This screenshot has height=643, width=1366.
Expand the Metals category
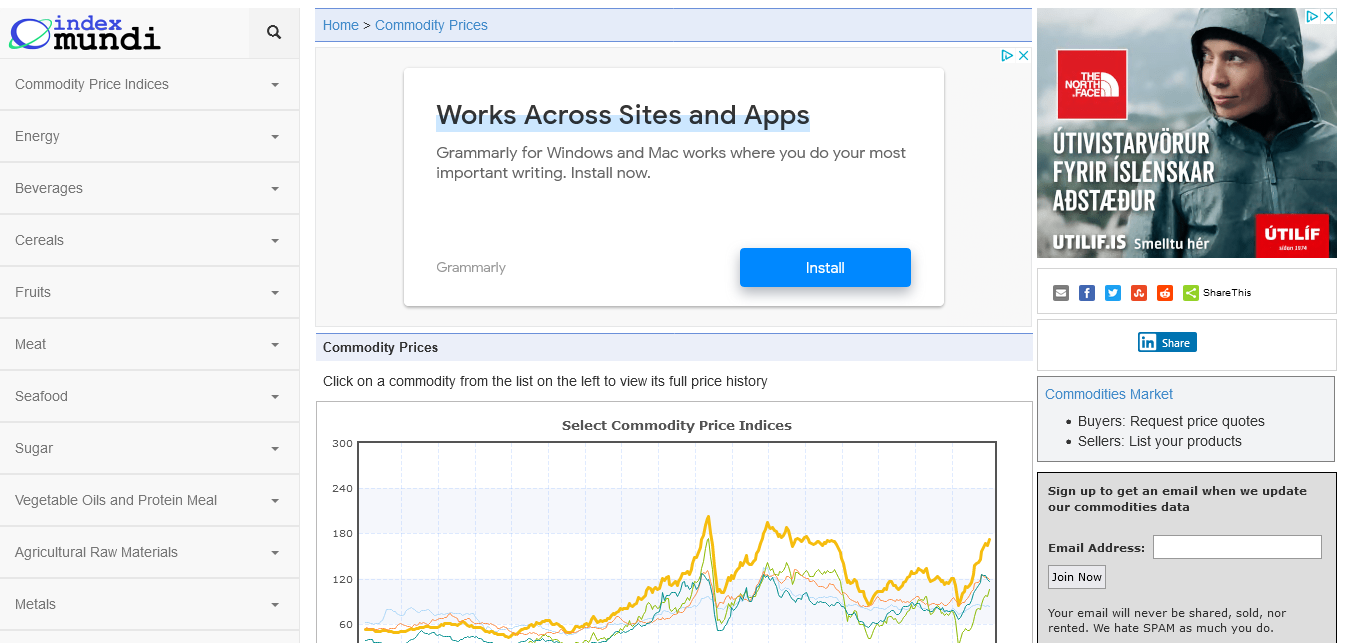pos(149,604)
